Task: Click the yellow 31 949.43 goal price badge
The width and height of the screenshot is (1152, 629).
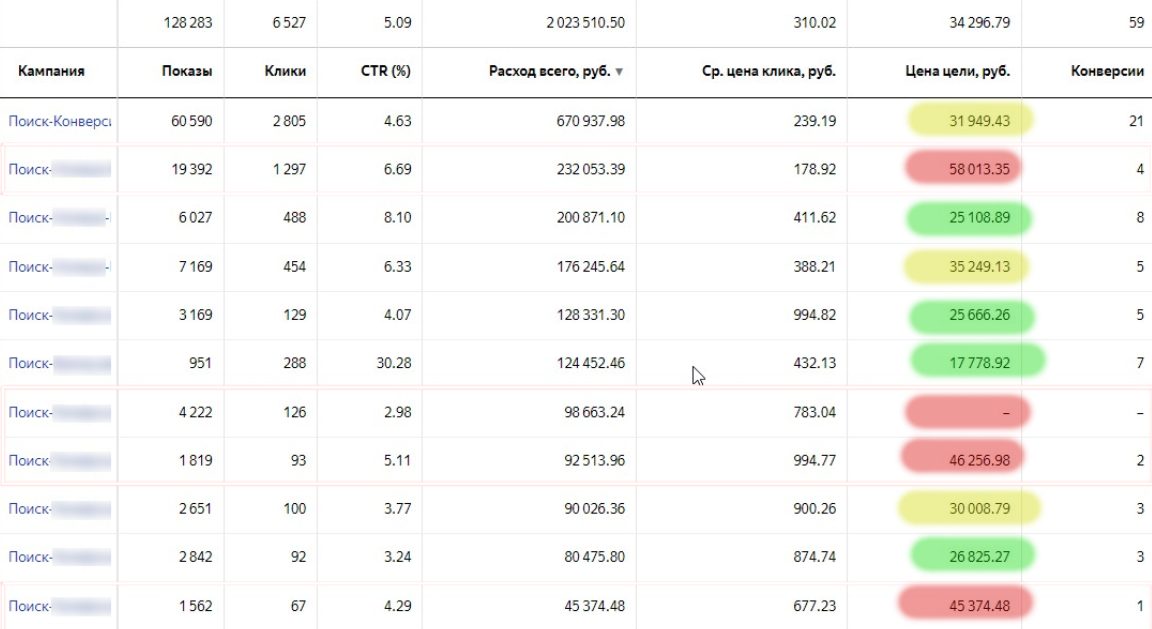Action: tap(970, 121)
